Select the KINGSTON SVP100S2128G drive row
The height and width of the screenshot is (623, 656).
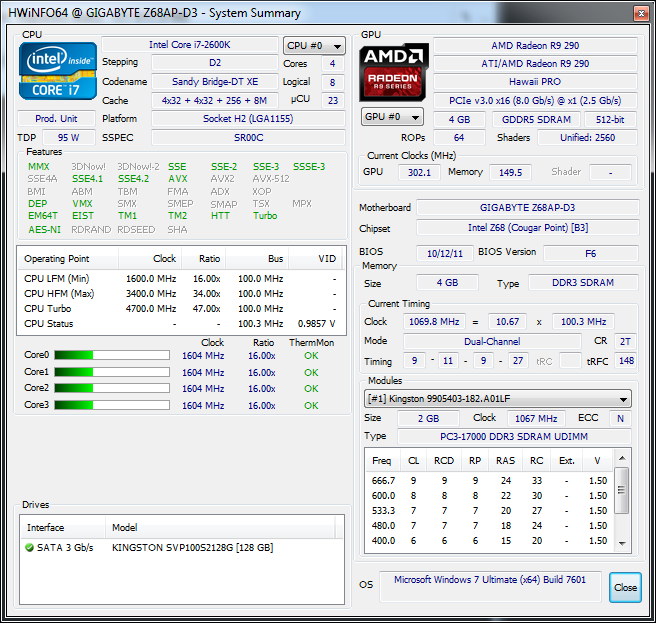click(x=182, y=548)
